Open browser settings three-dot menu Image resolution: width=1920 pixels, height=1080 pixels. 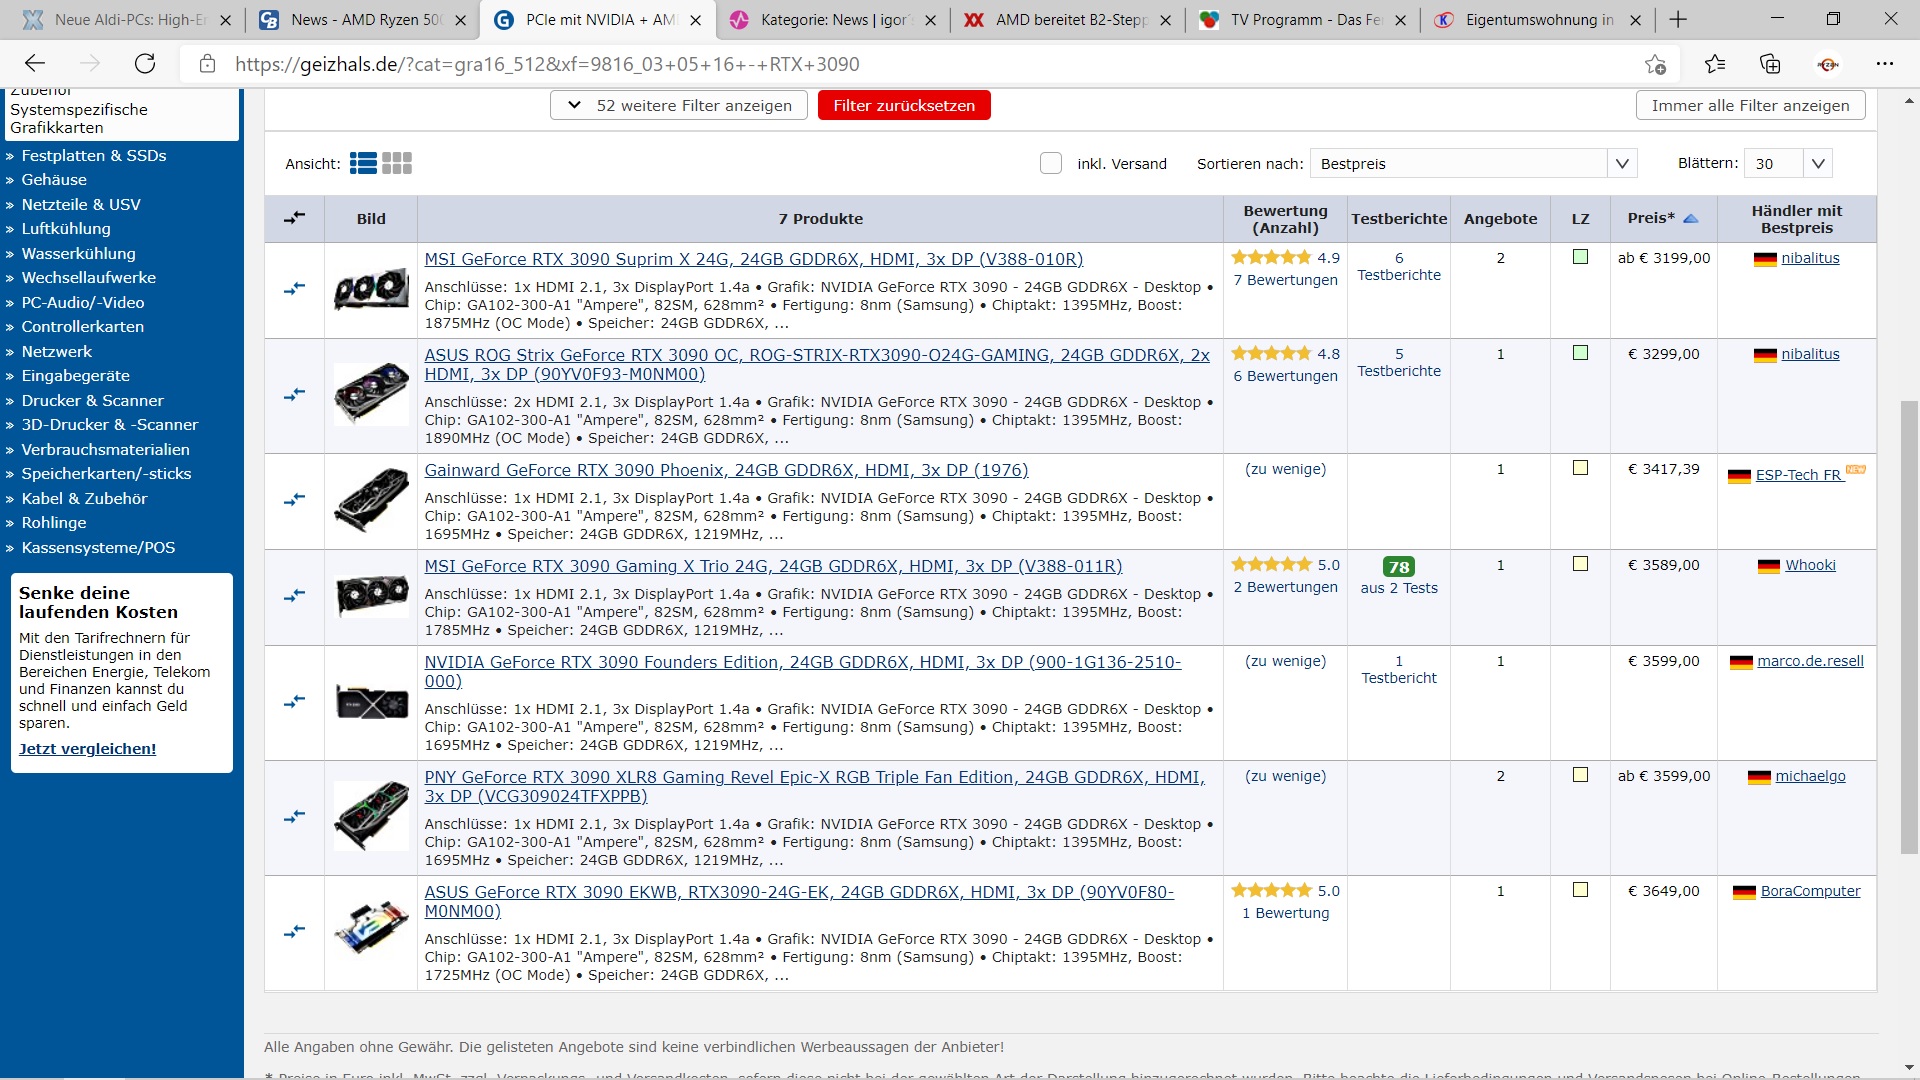pyautogui.click(x=1885, y=64)
